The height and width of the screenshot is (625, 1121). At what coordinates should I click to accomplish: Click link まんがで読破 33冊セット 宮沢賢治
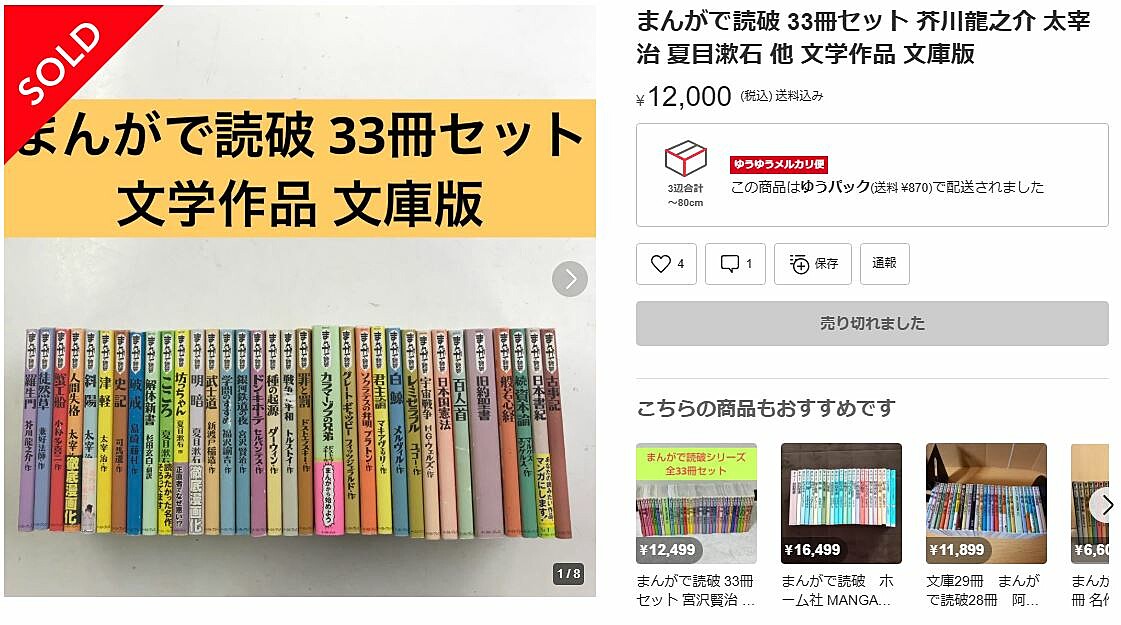696,590
